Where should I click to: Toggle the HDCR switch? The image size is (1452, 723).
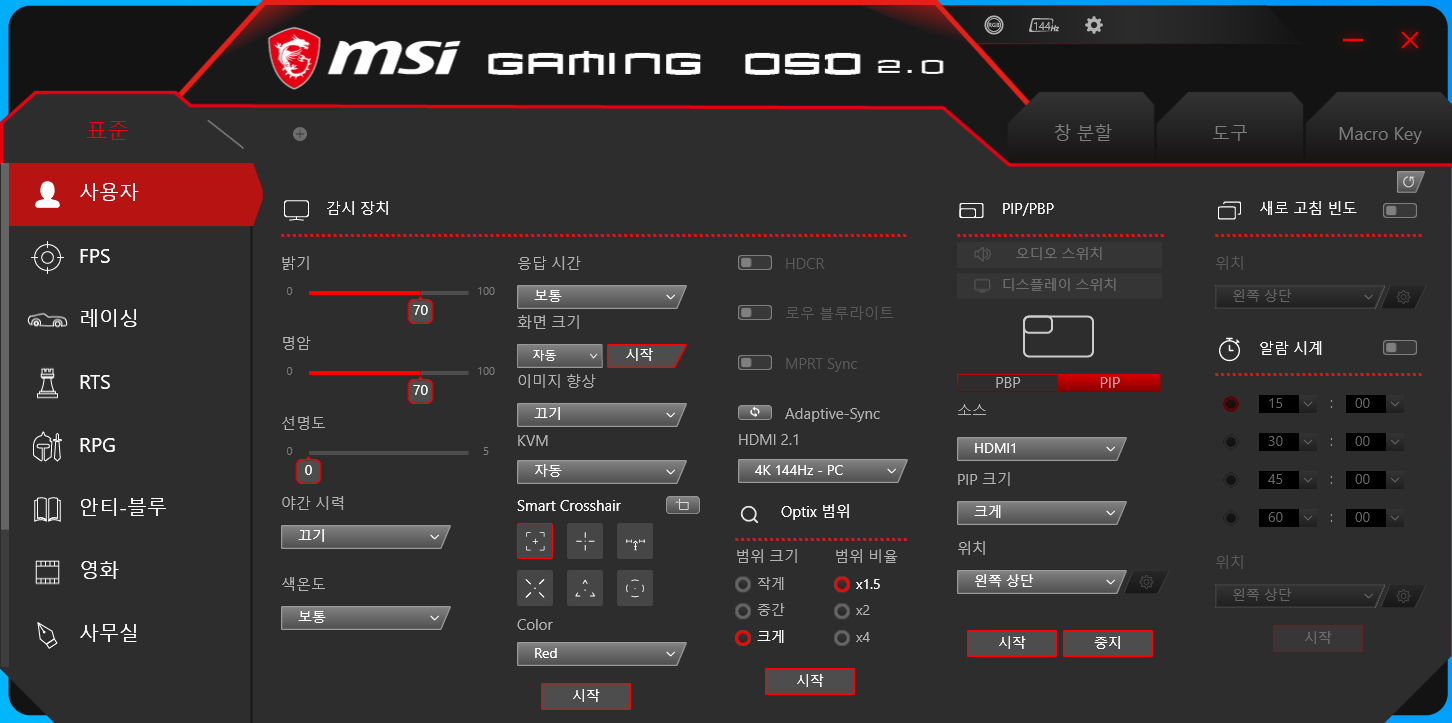[x=755, y=263]
